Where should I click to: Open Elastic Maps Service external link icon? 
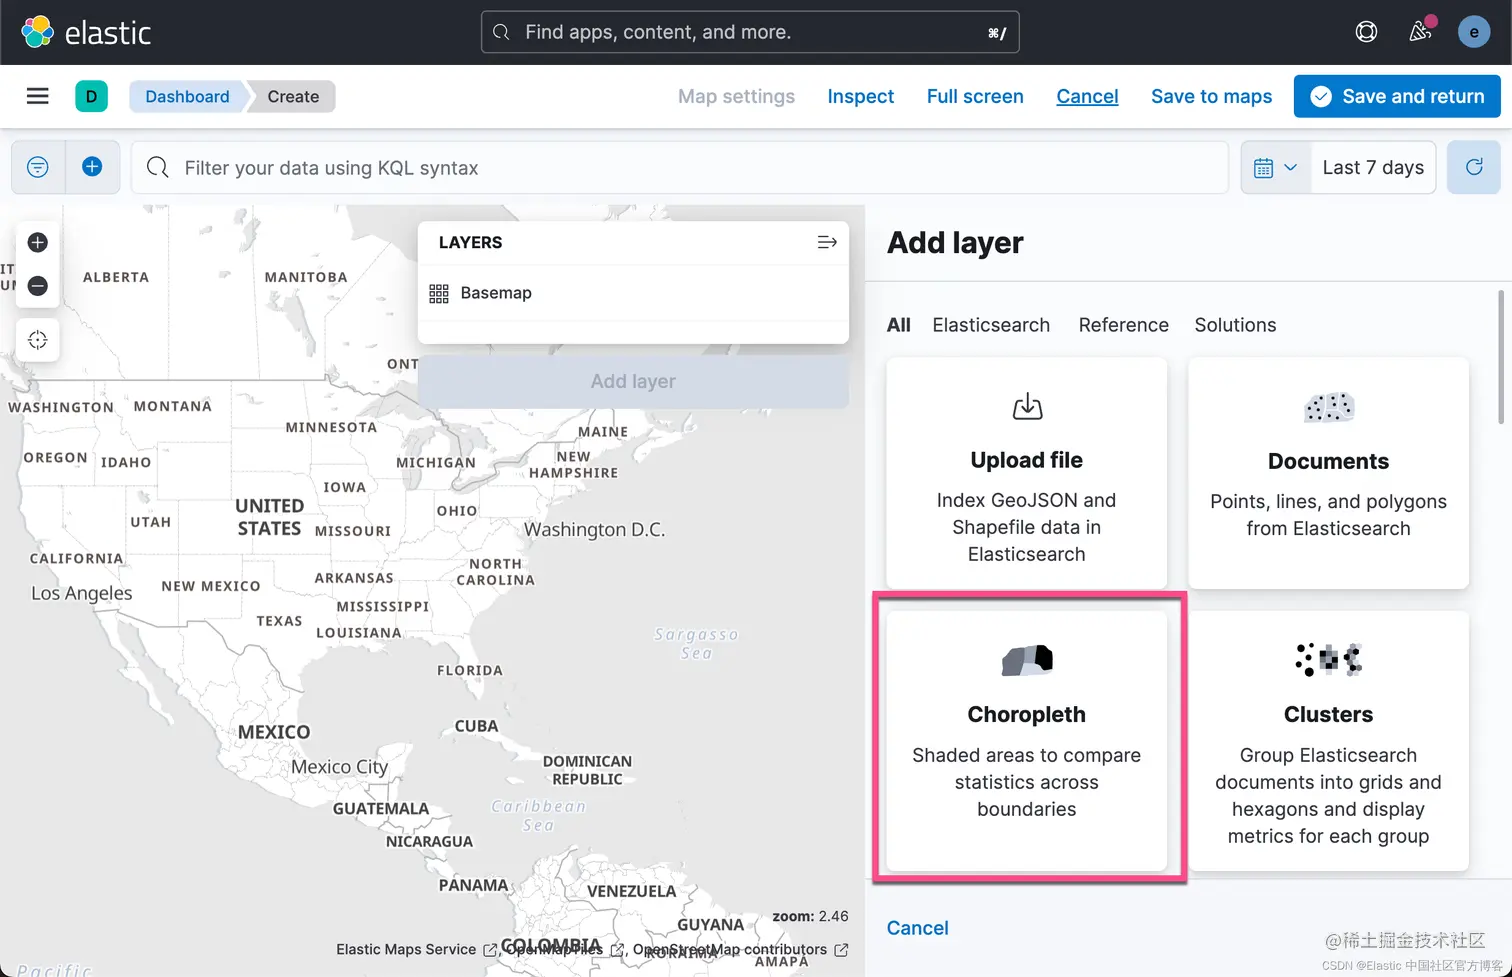(x=490, y=950)
